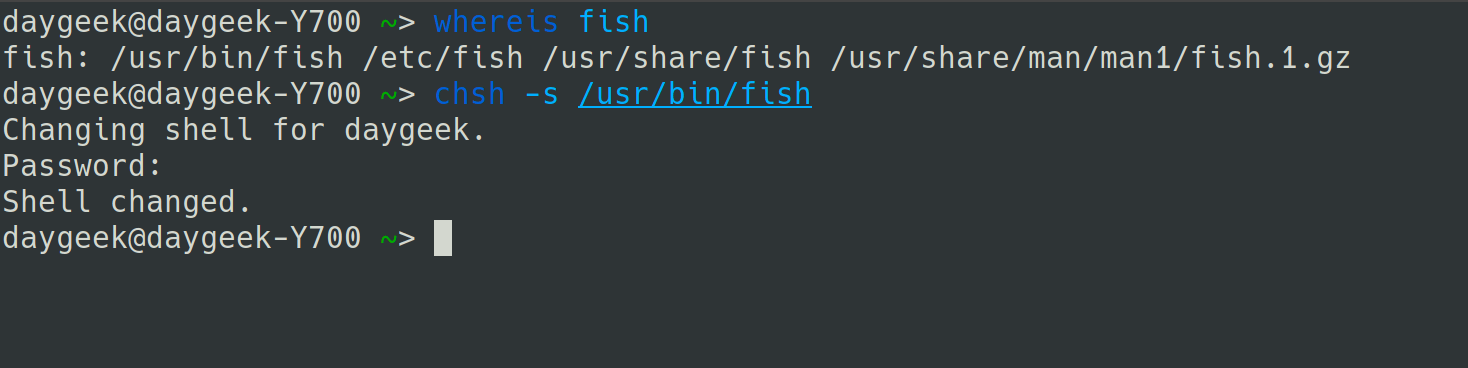Click the underlined /usr/bin/fish path argument
The width and height of the screenshot is (1468, 368).
coord(694,94)
